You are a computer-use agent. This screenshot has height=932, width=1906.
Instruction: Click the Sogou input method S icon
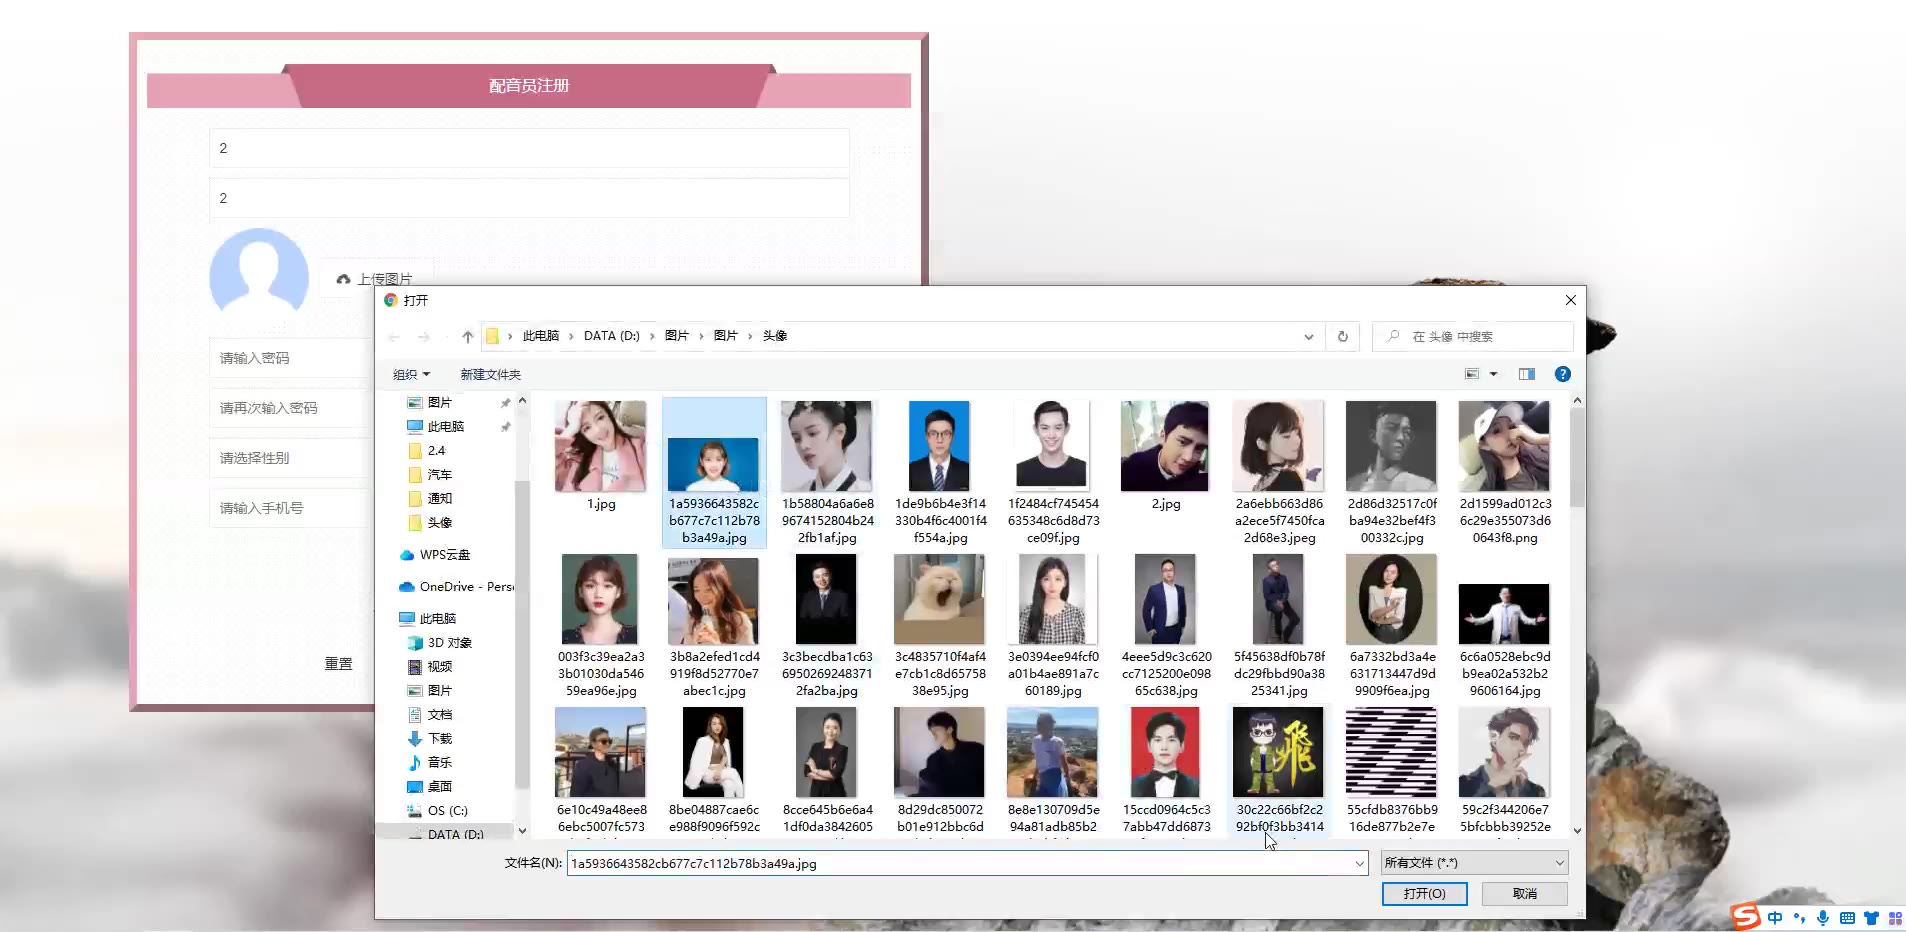click(x=1746, y=916)
